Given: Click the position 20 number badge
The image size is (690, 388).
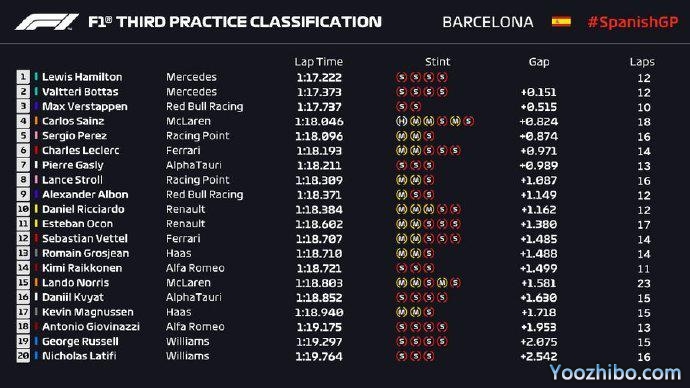Looking at the screenshot, I should point(23,355).
